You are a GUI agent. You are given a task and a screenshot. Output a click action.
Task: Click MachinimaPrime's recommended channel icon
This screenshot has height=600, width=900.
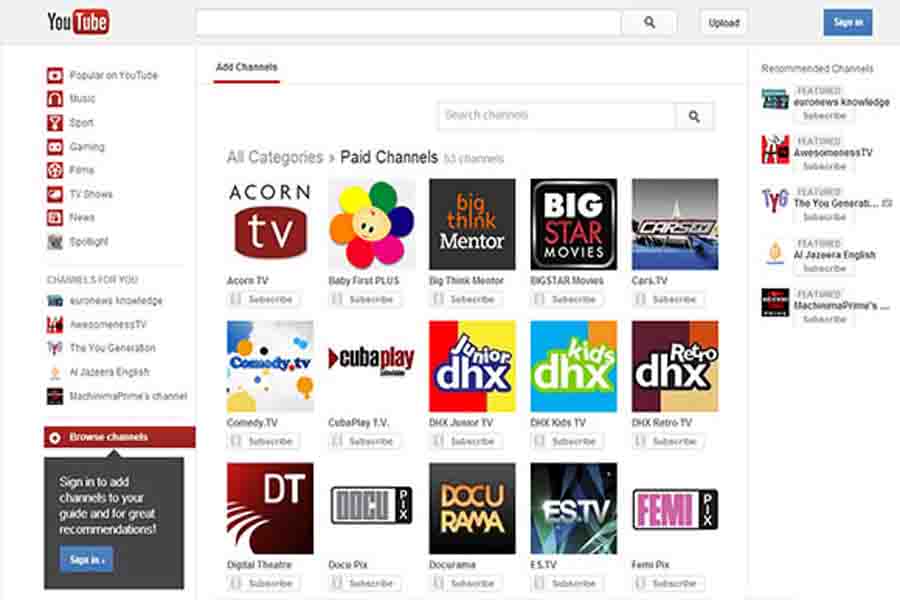[775, 303]
